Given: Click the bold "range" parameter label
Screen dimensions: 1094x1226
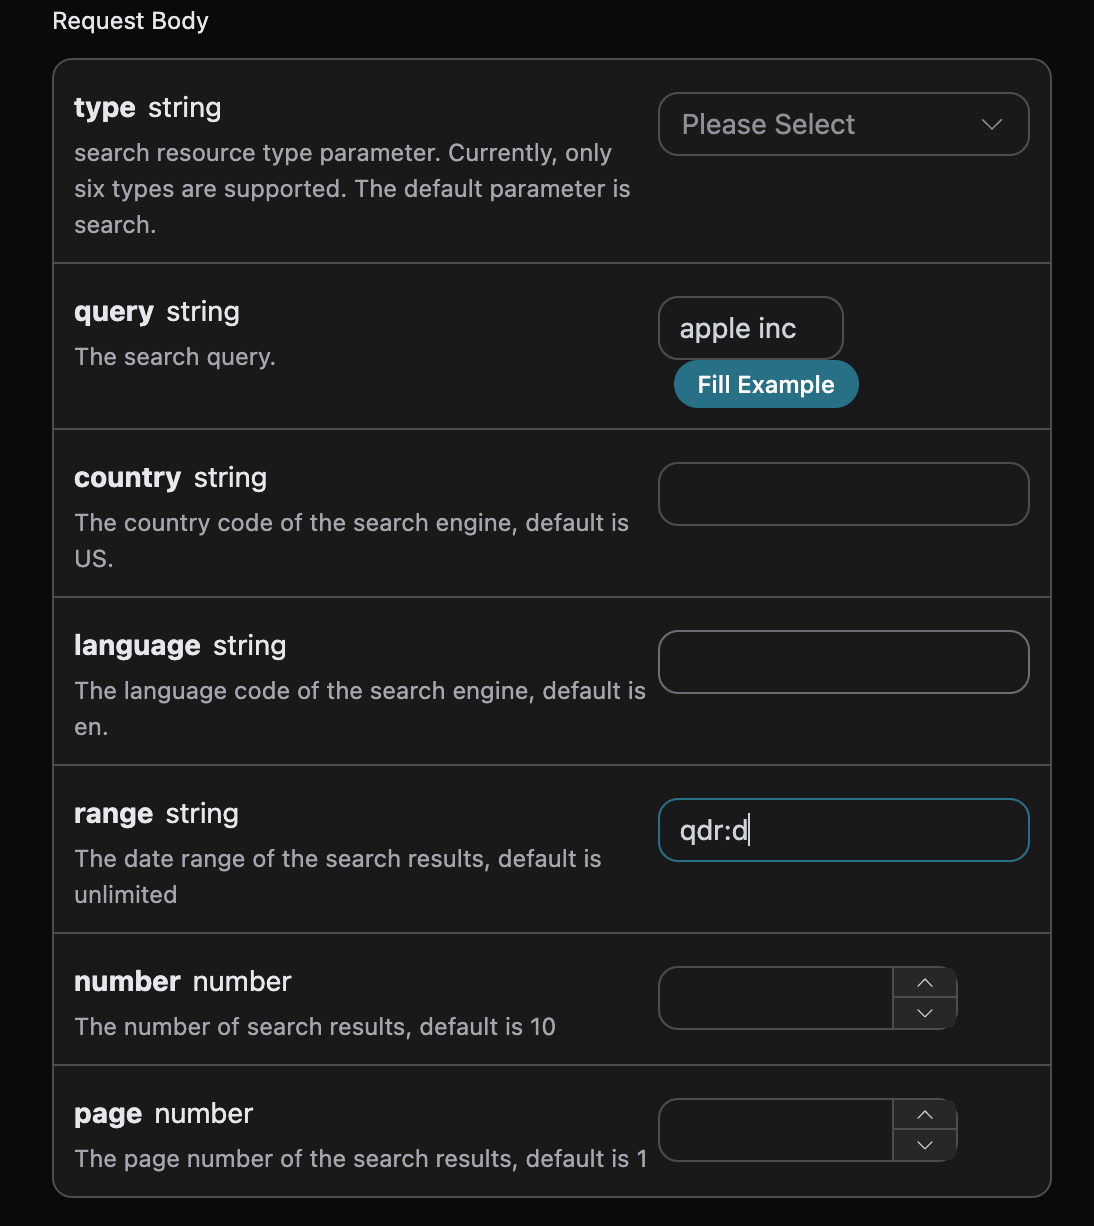Looking at the screenshot, I should coord(114,814).
